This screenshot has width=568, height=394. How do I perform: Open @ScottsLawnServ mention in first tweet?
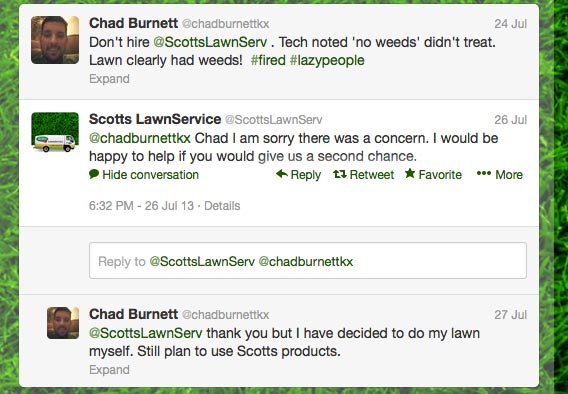(x=210, y=42)
